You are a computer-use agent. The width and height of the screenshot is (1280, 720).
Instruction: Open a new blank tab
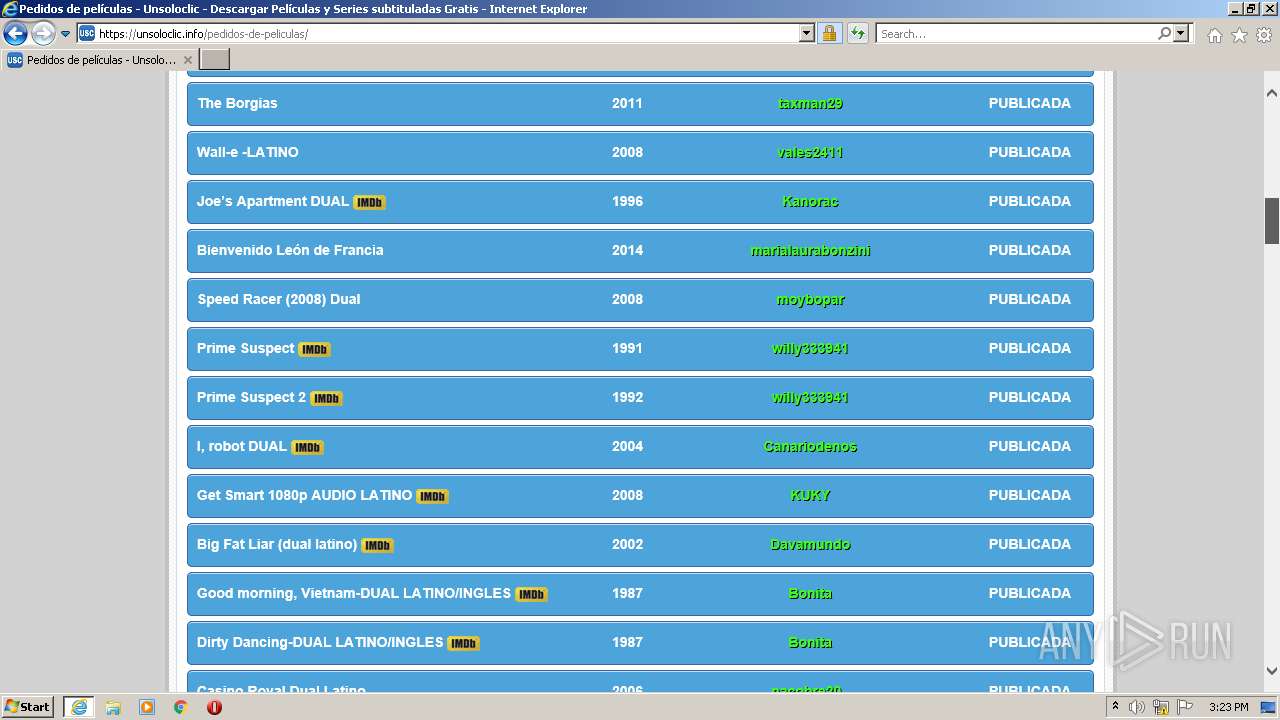pyautogui.click(x=214, y=60)
